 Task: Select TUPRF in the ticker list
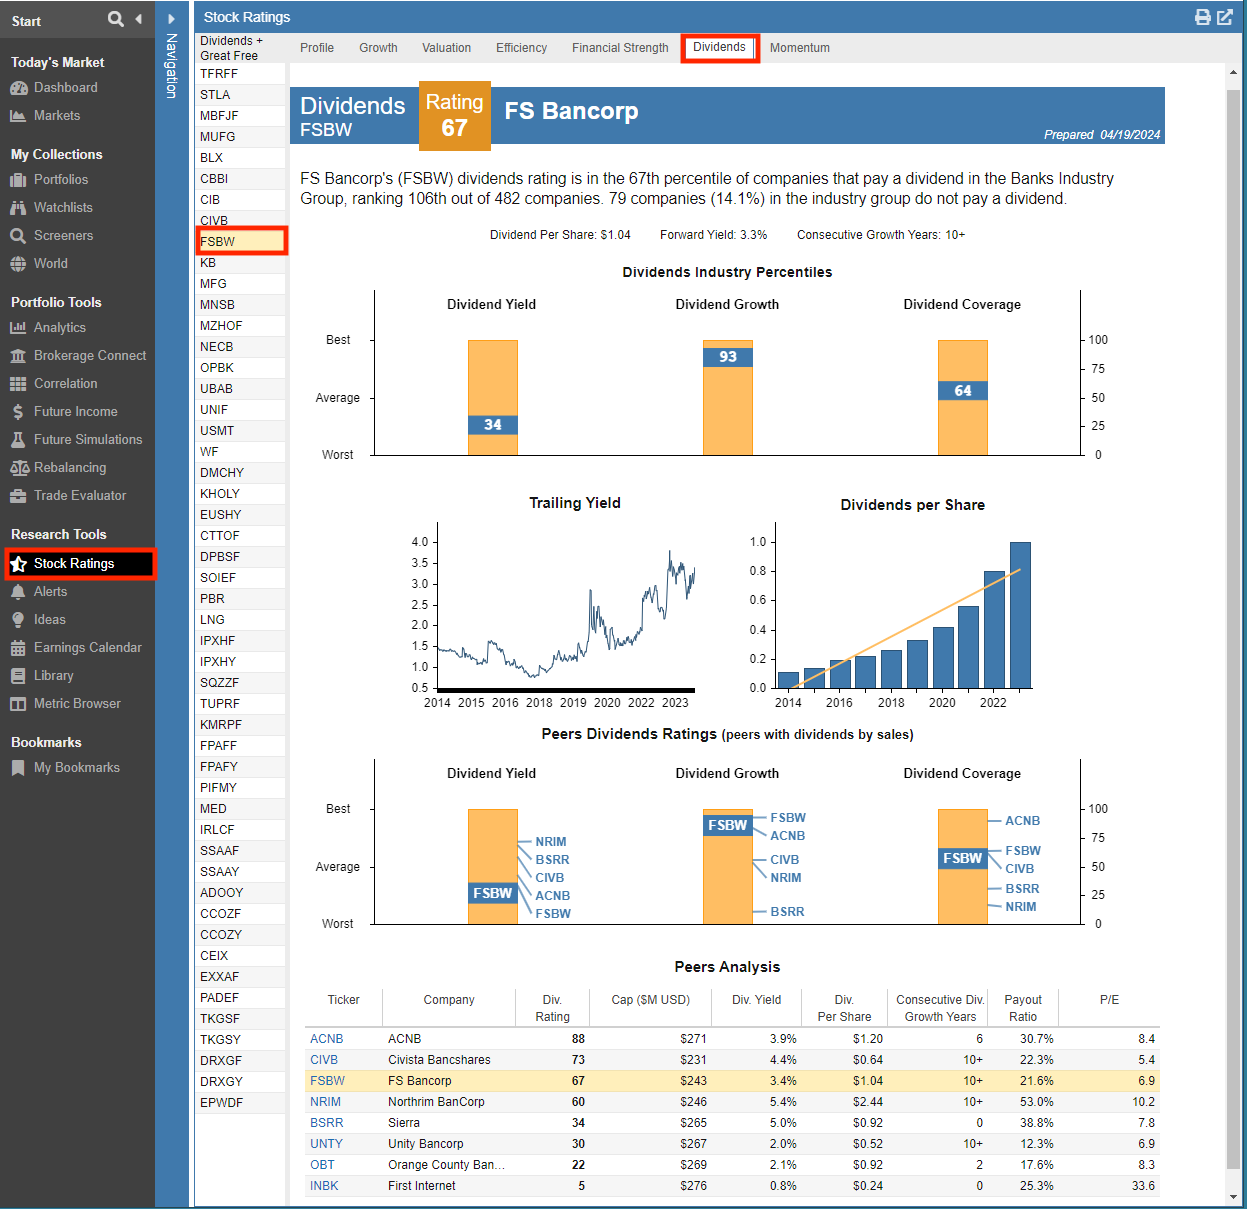(x=240, y=704)
